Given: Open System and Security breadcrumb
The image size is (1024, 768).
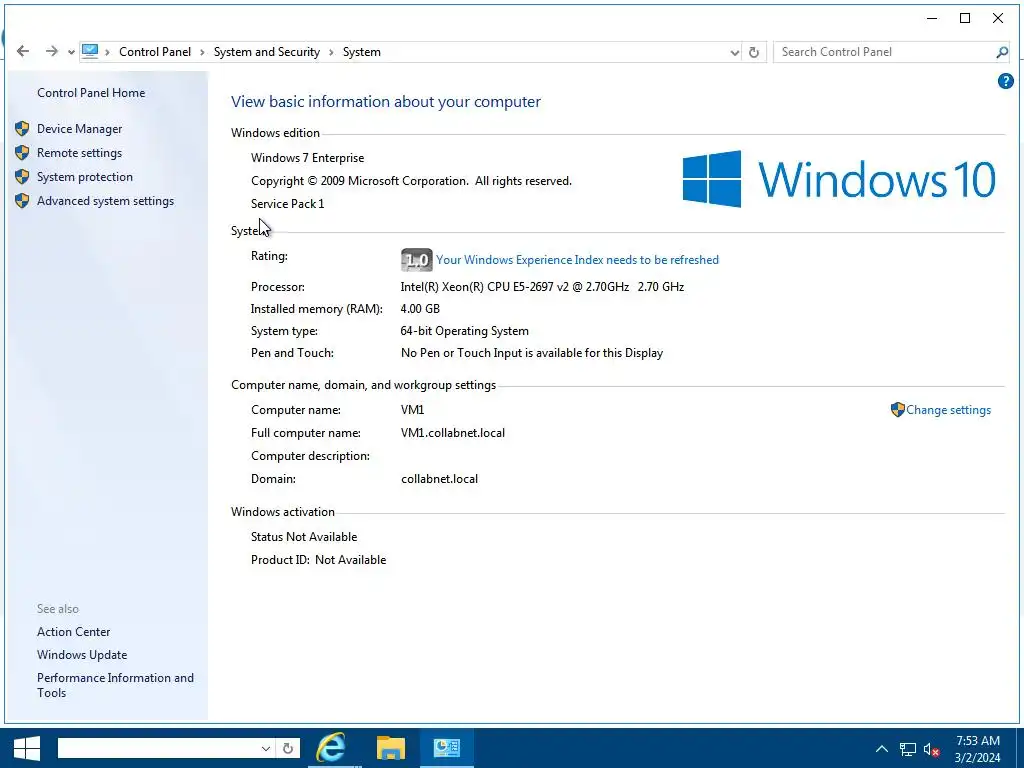Looking at the screenshot, I should 266,52.
